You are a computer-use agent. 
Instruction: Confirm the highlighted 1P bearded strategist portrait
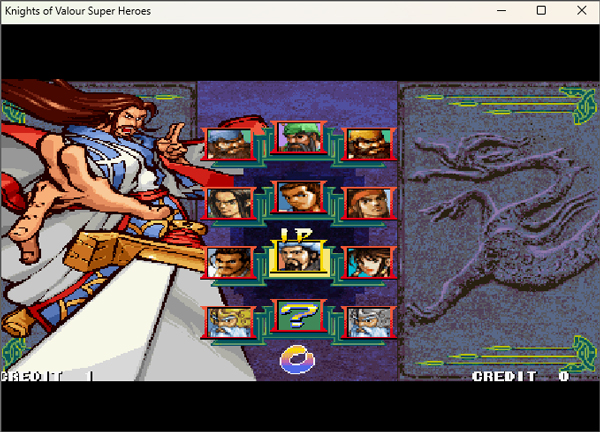point(299,257)
